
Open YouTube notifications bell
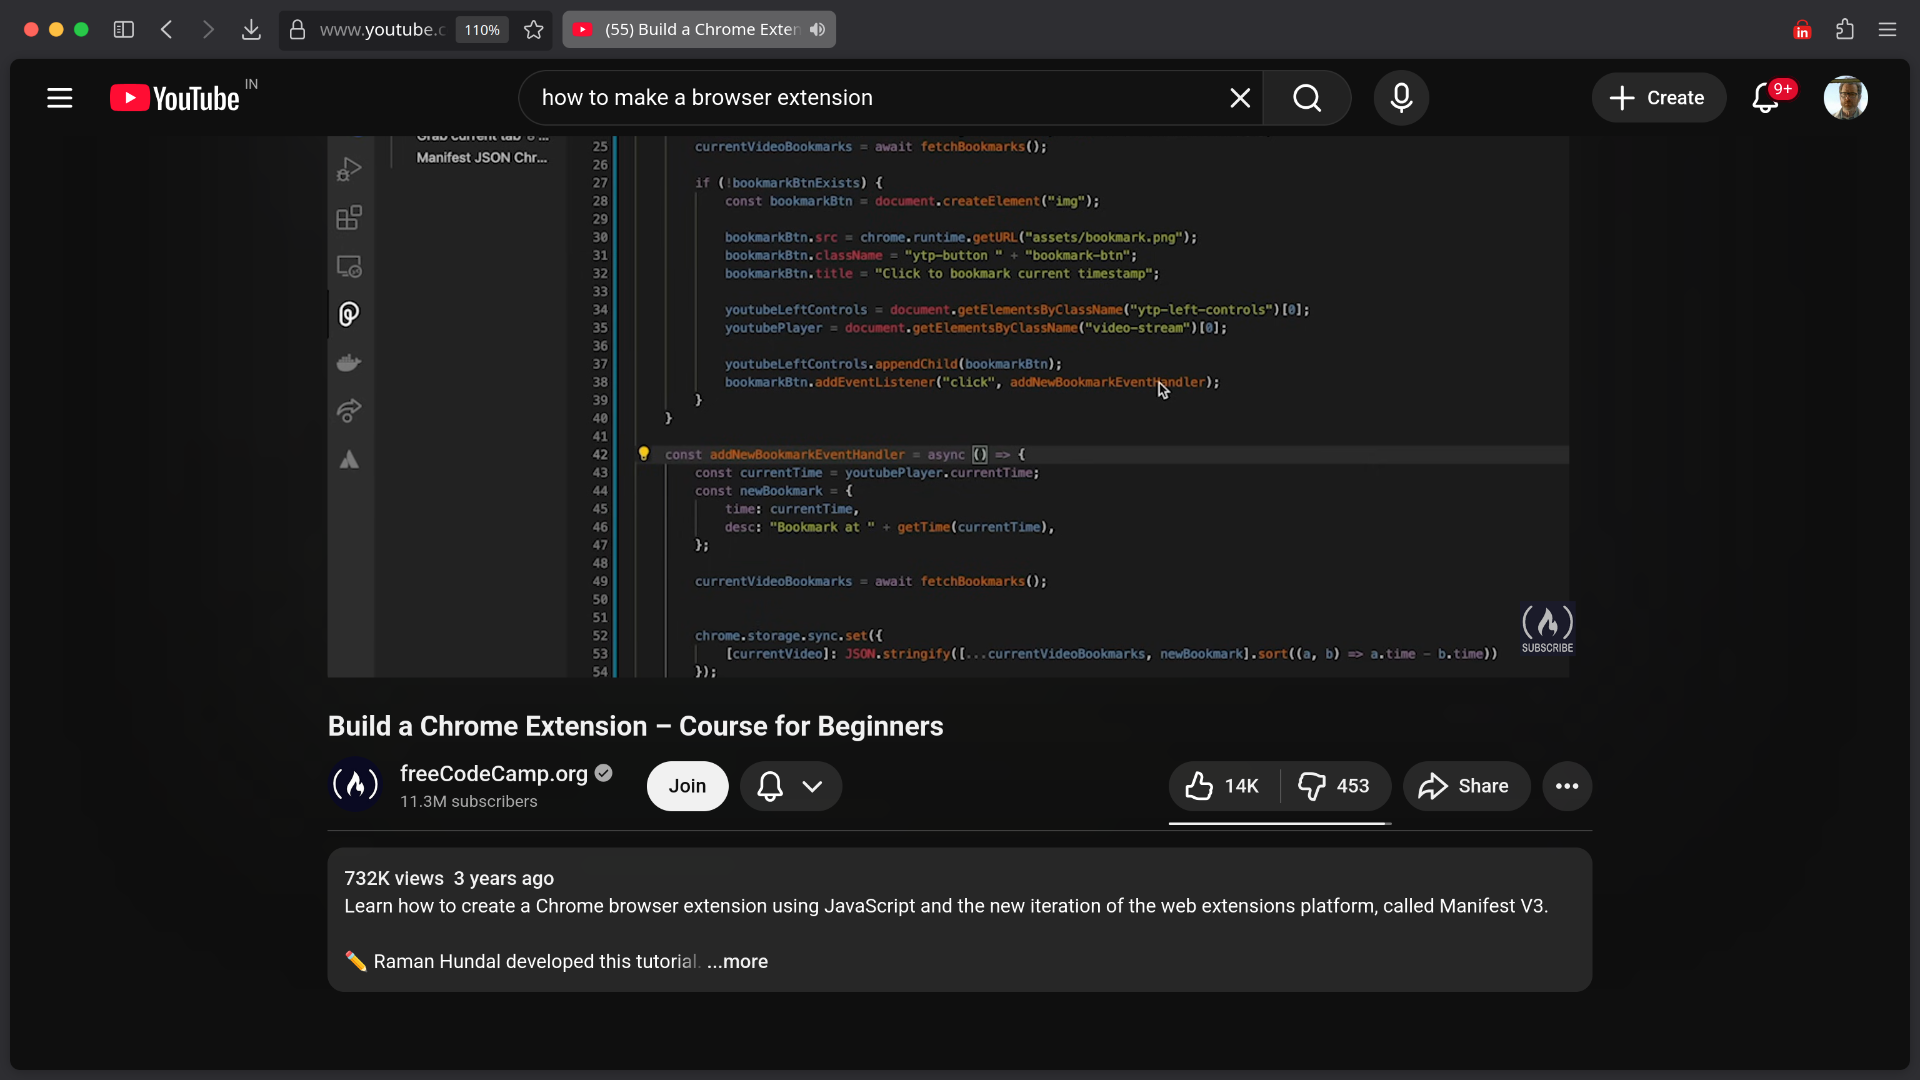(1766, 97)
